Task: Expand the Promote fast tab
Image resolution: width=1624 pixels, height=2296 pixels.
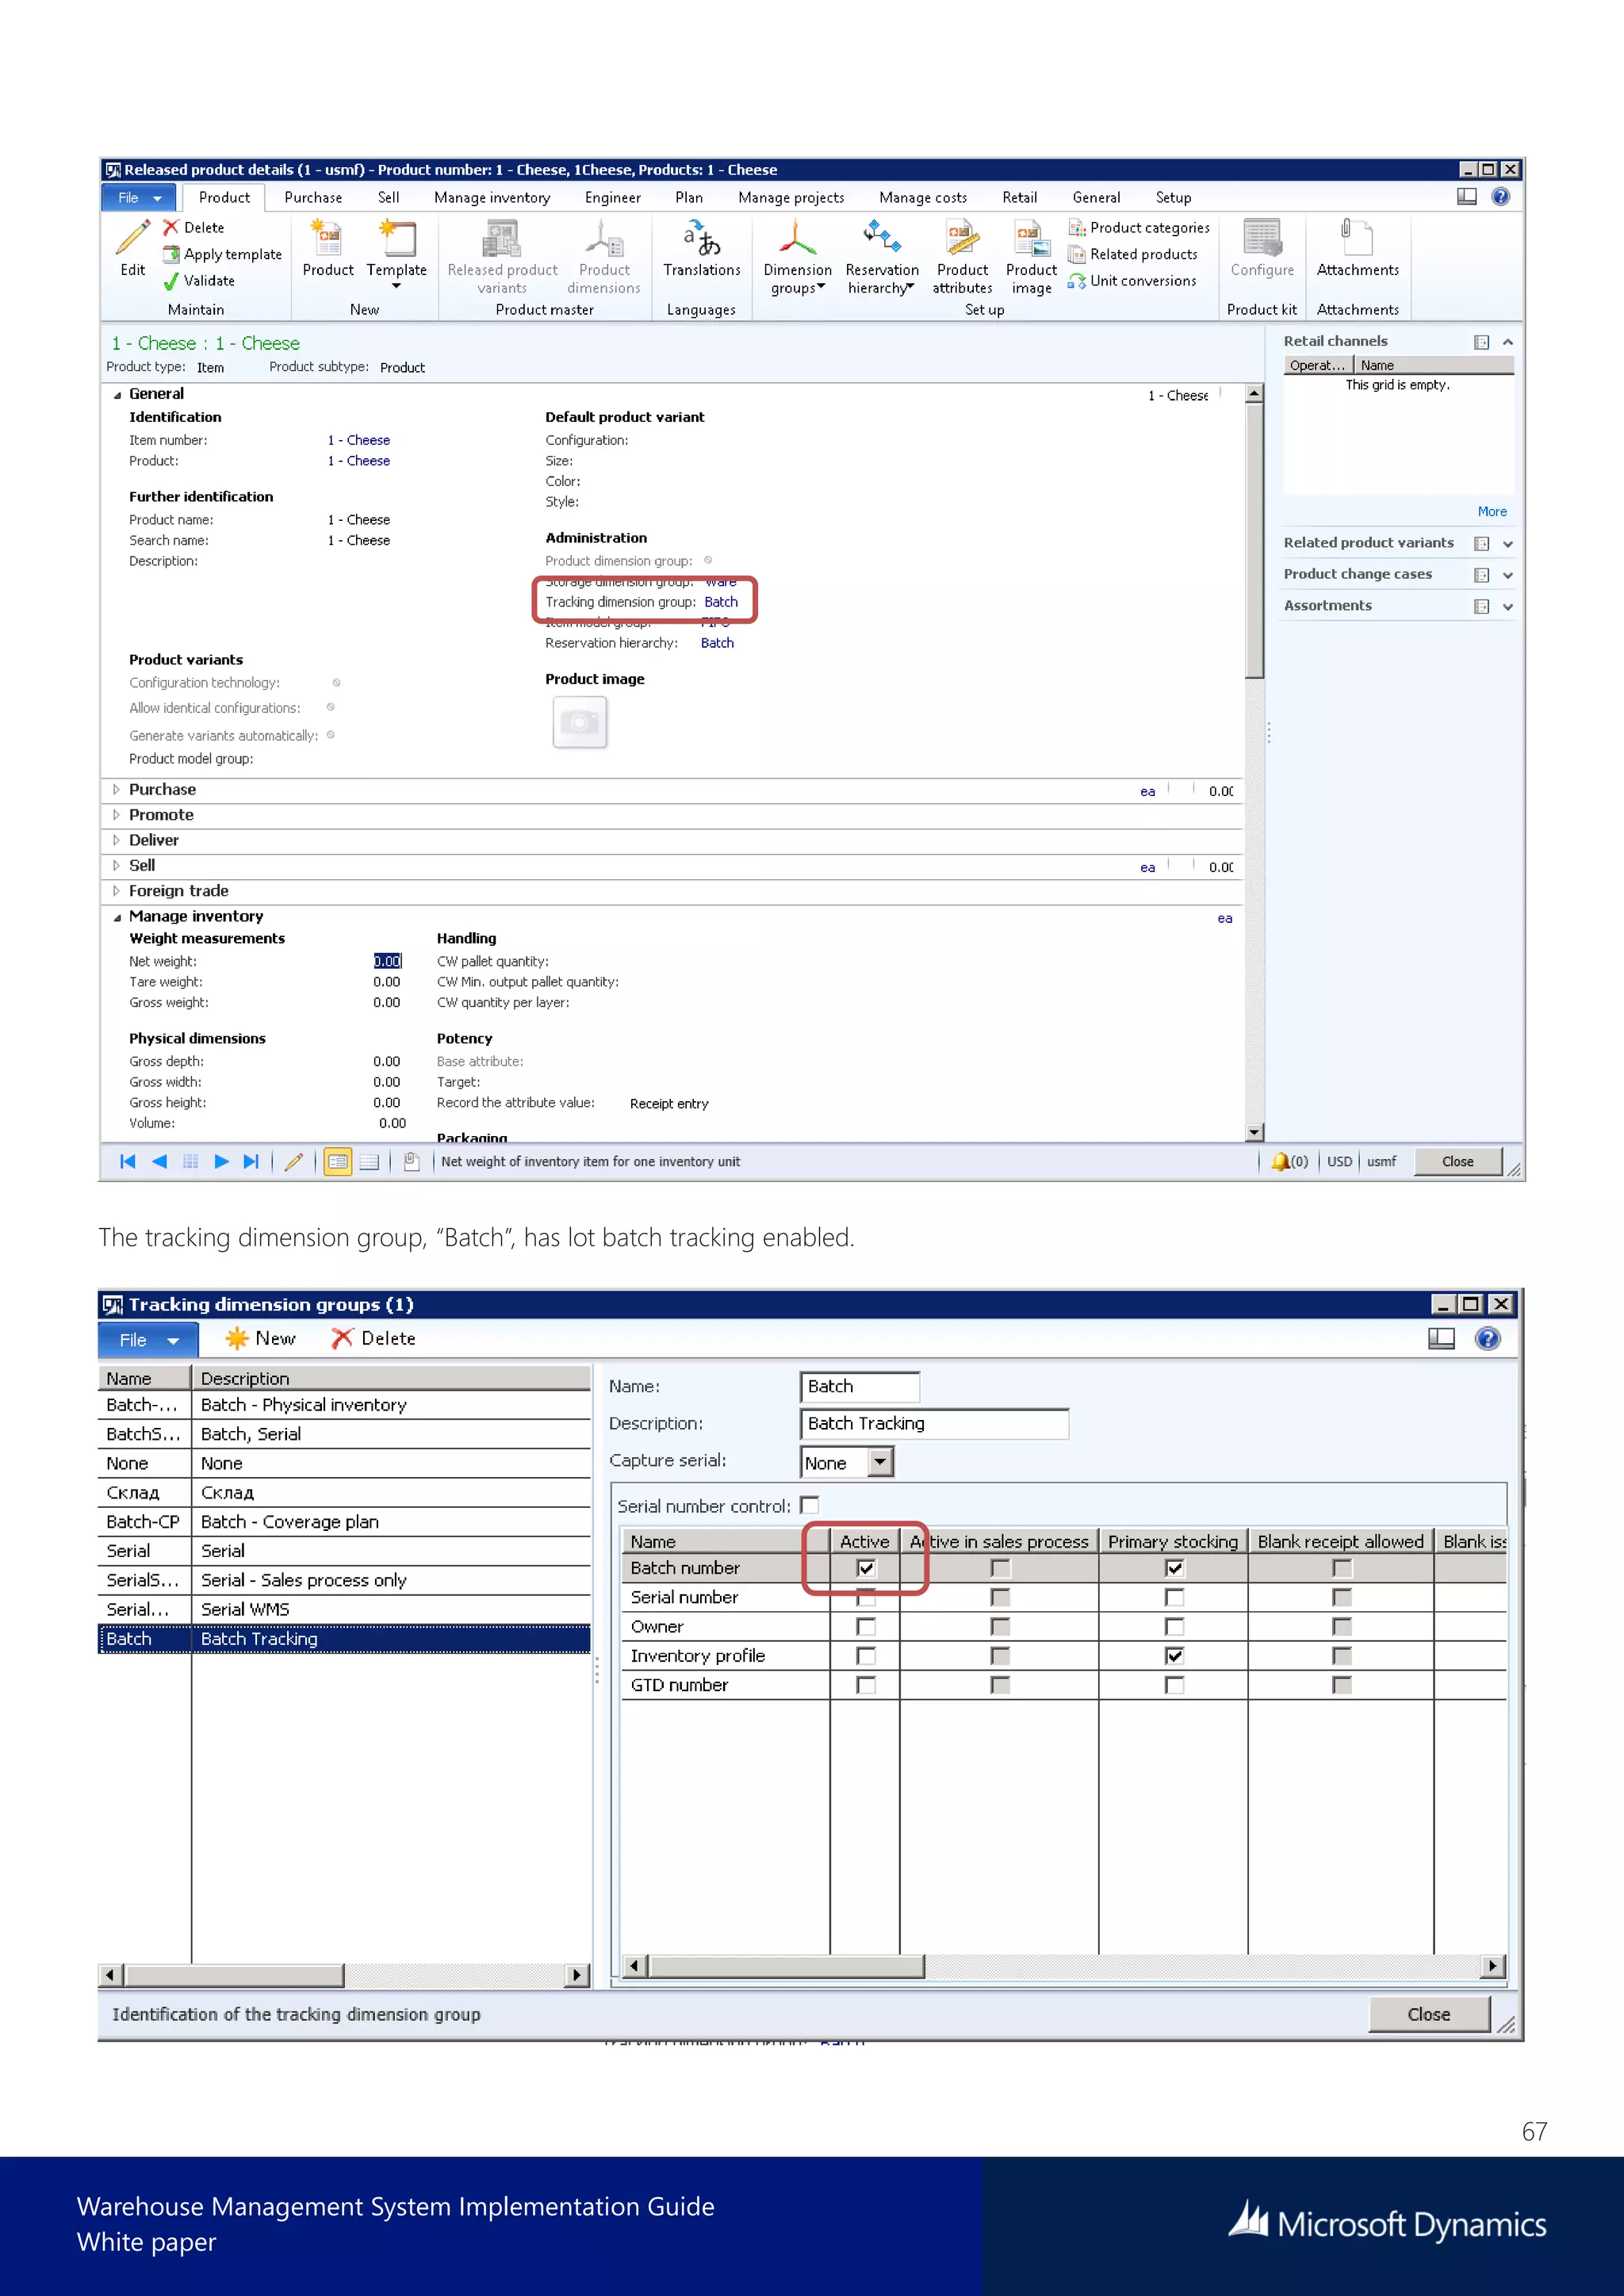Action: [x=116, y=815]
